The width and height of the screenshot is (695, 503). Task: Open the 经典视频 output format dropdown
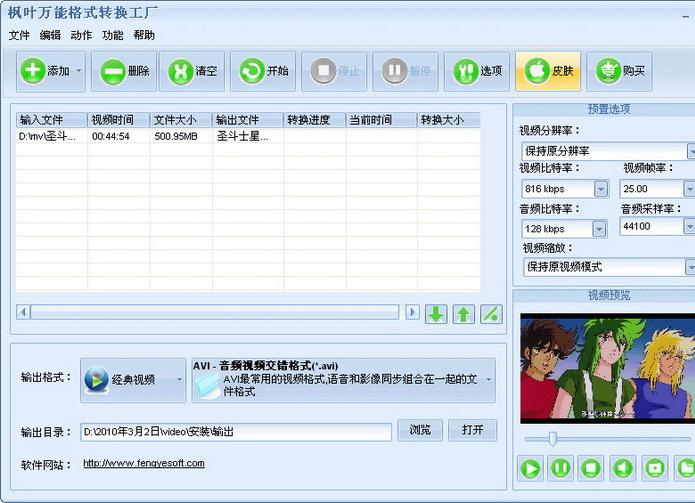(x=178, y=380)
